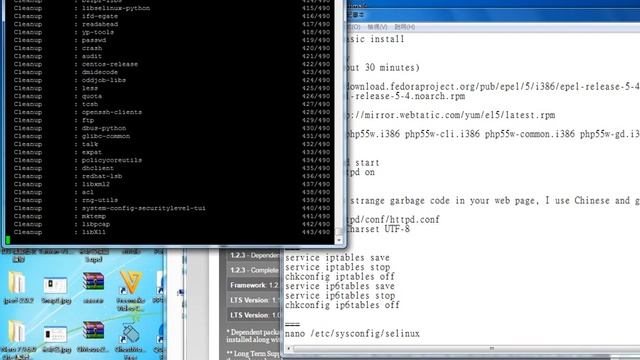Viewport: 640px width, 360px height.
Task: Click the '1.2.3 - Complete' download entry
Action: [253, 270]
